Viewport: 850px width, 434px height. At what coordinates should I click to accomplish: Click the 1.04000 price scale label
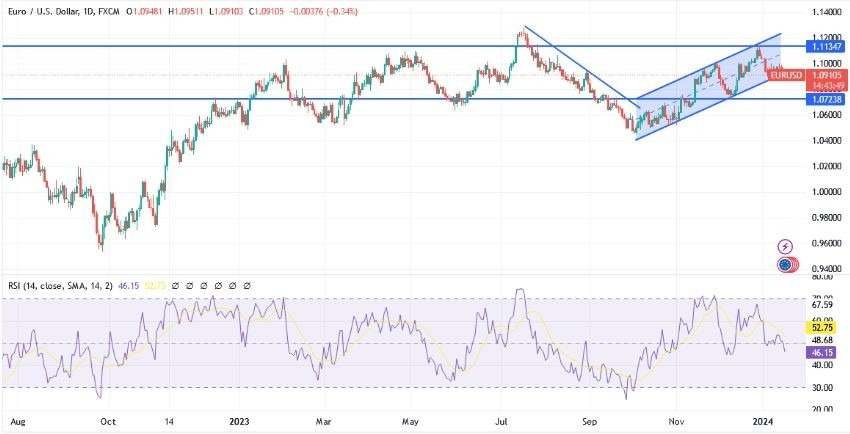point(827,141)
